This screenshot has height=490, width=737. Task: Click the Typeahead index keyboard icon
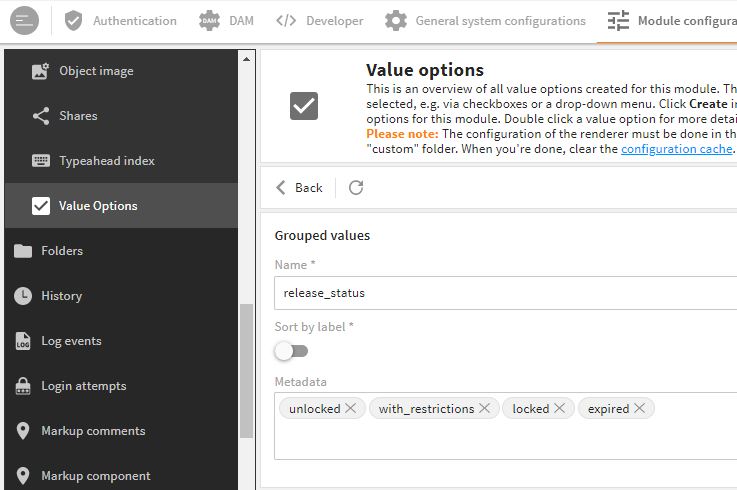tap(41, 161)
